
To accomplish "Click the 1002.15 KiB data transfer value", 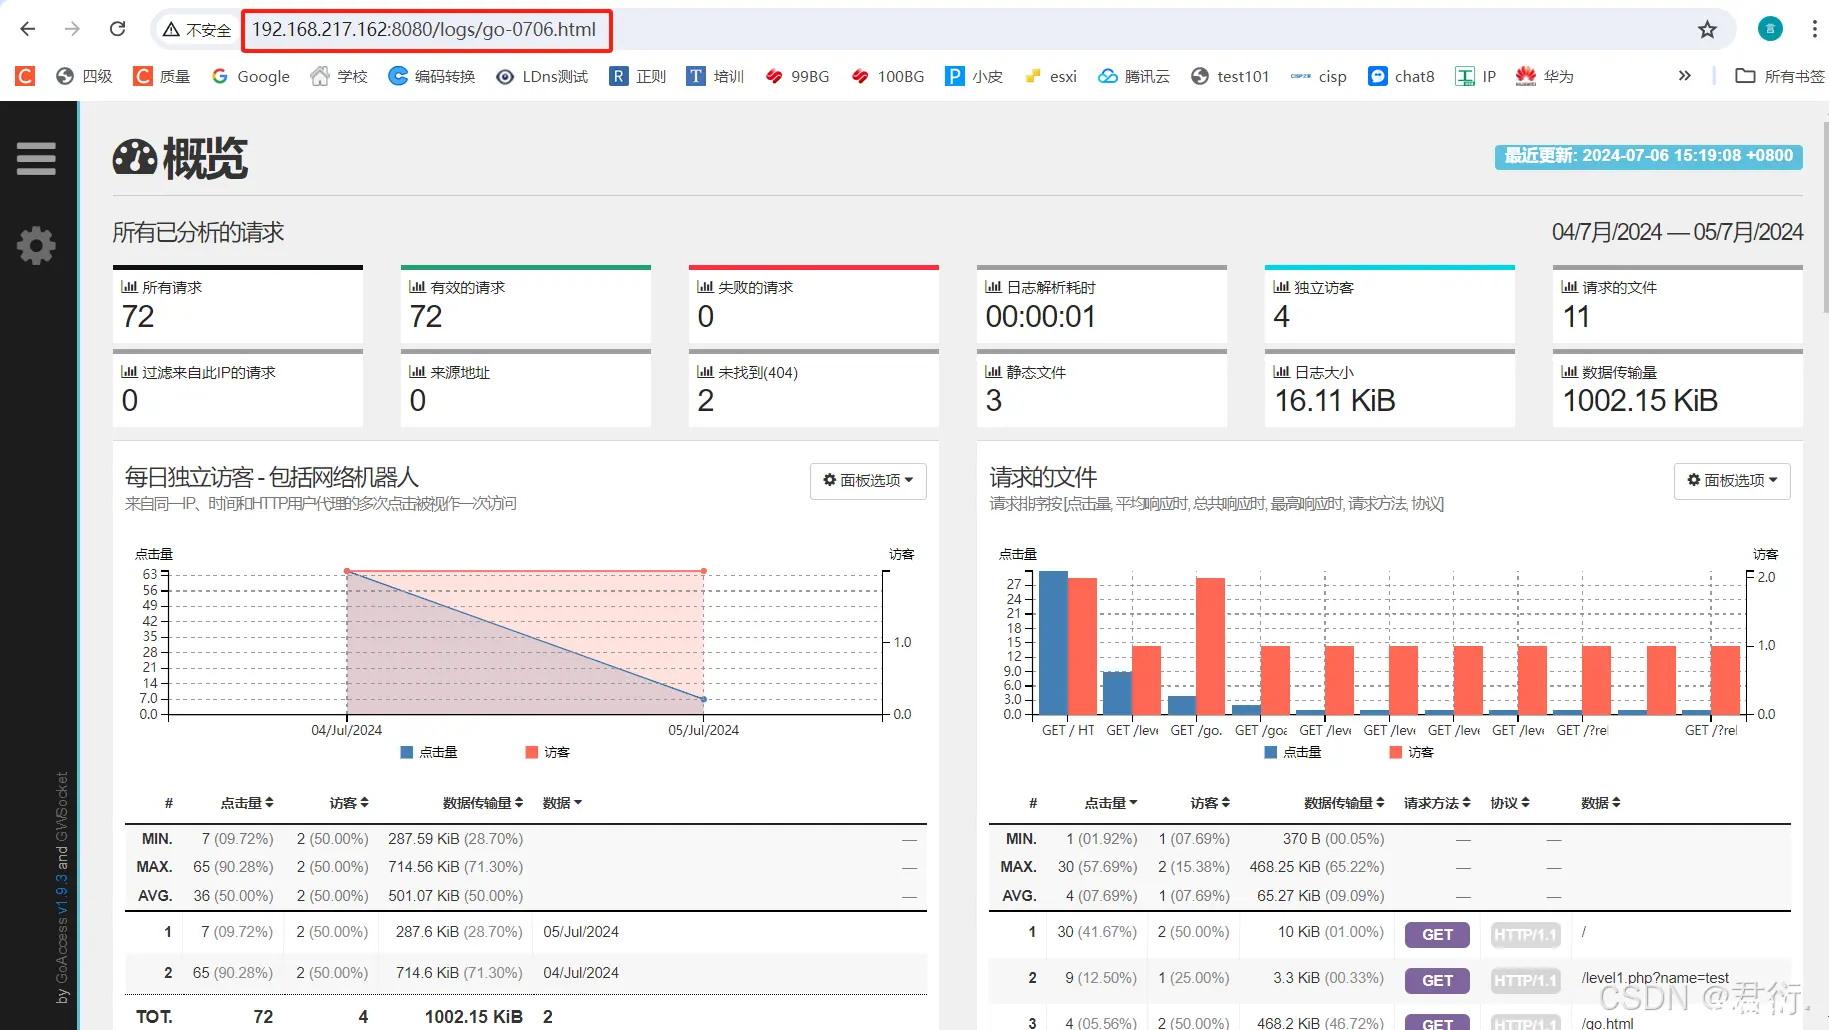I will point(1640,401).
